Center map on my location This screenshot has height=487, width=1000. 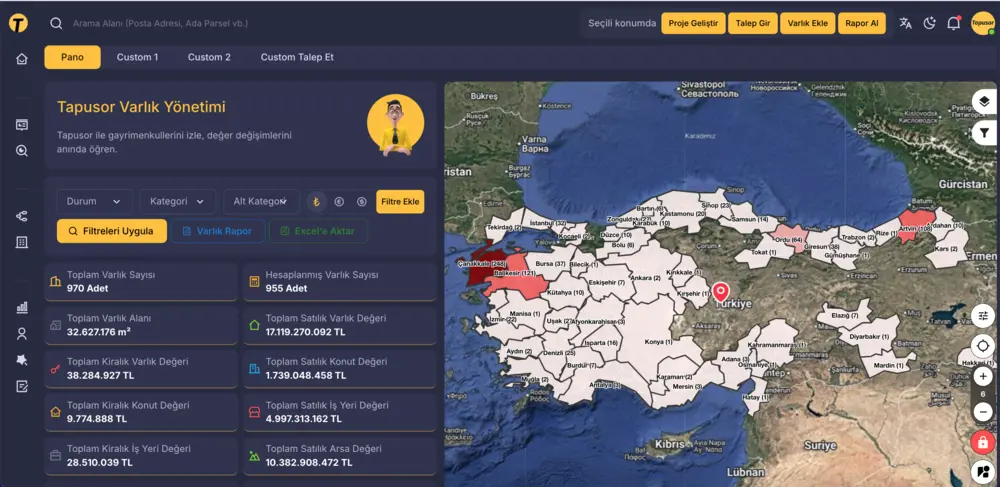point(983,346)
